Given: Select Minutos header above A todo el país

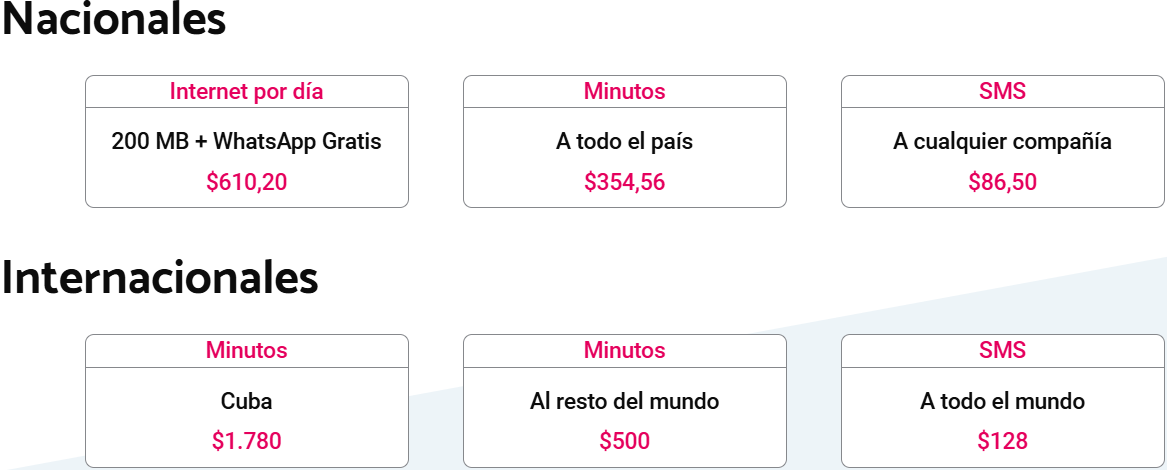Looking at the screenshot, I should click(x=624, y=92).
